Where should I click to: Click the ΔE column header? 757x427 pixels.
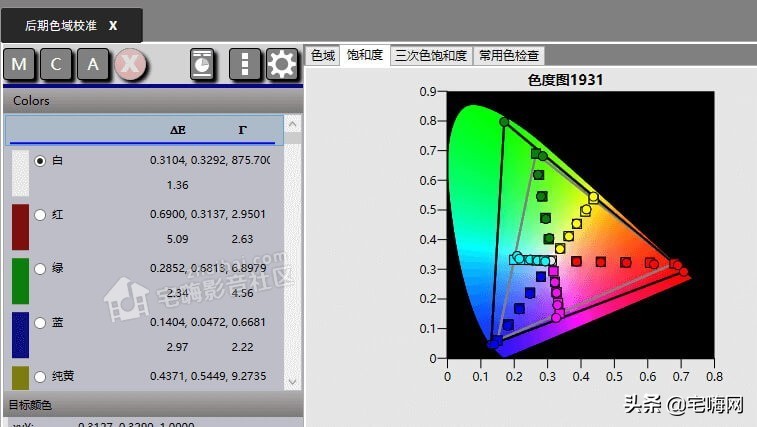coord(178,130)
